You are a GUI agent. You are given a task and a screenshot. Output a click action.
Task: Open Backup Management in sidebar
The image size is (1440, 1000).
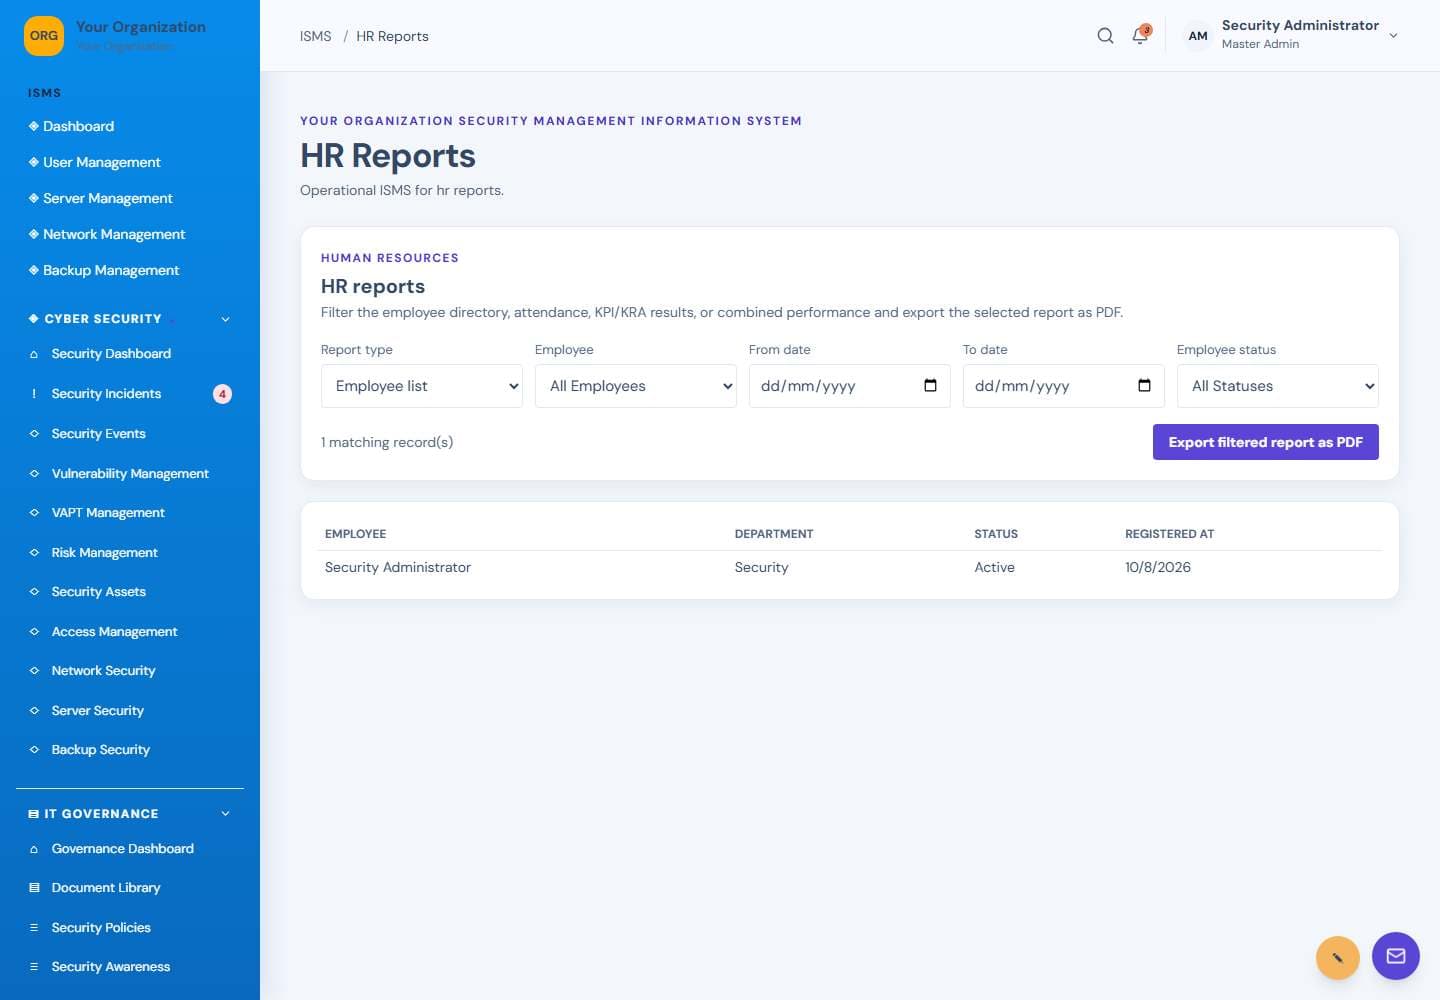[x=111, y=270]
